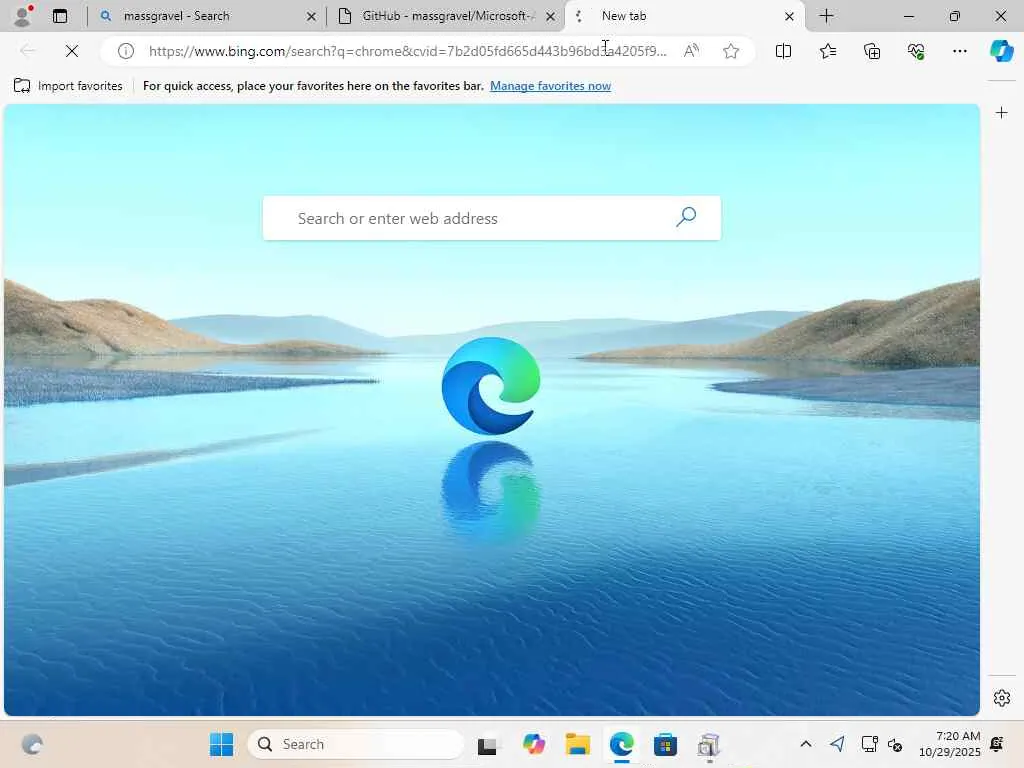Close the massgravel - Search tab
The height and width of the screenshot is (768, 1024).
tap(312, 16)
